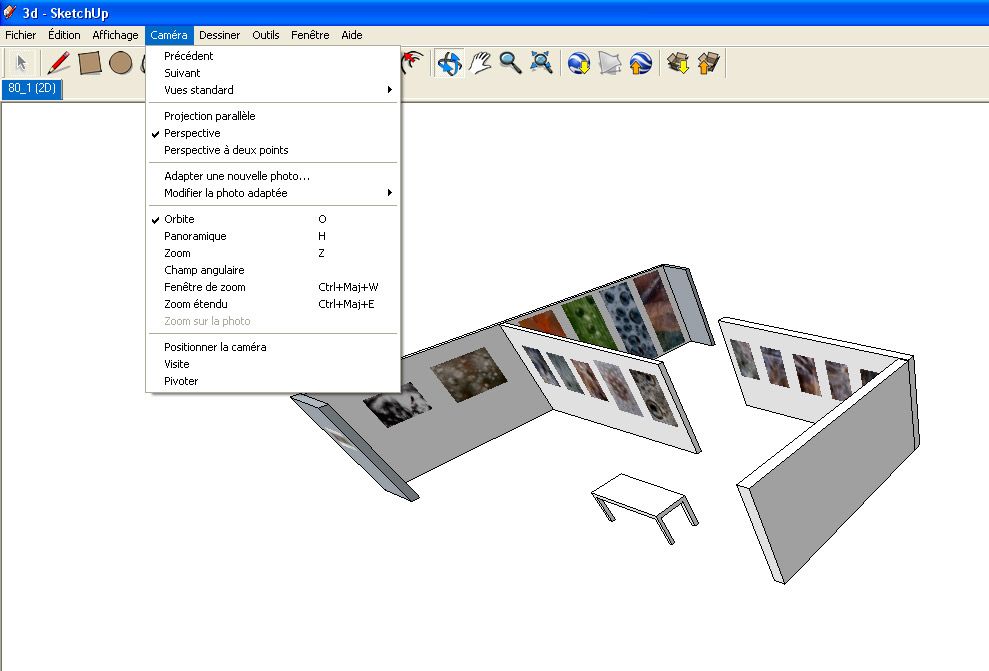The height and width of the screenshot is (671, 989).
Task: Open the Édition menu
Action: point(64,35)
